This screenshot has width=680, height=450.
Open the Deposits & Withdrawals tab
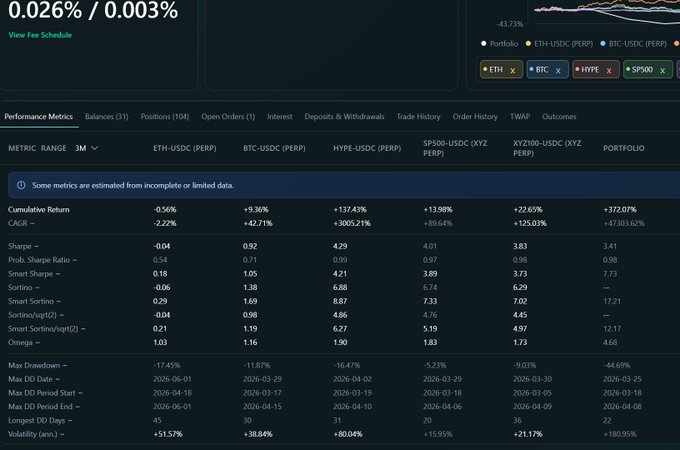[x=344, y=117]
